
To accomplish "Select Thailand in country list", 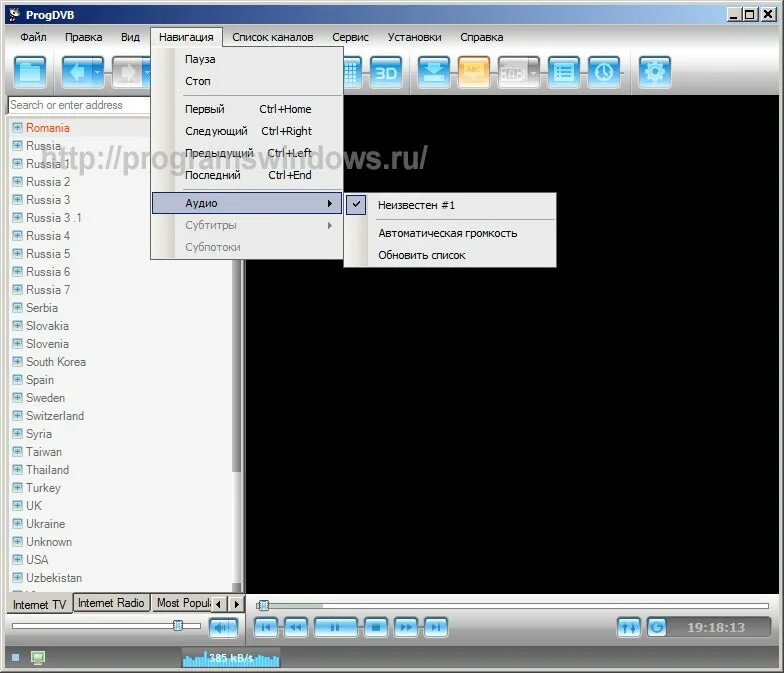I will [48, 470].
